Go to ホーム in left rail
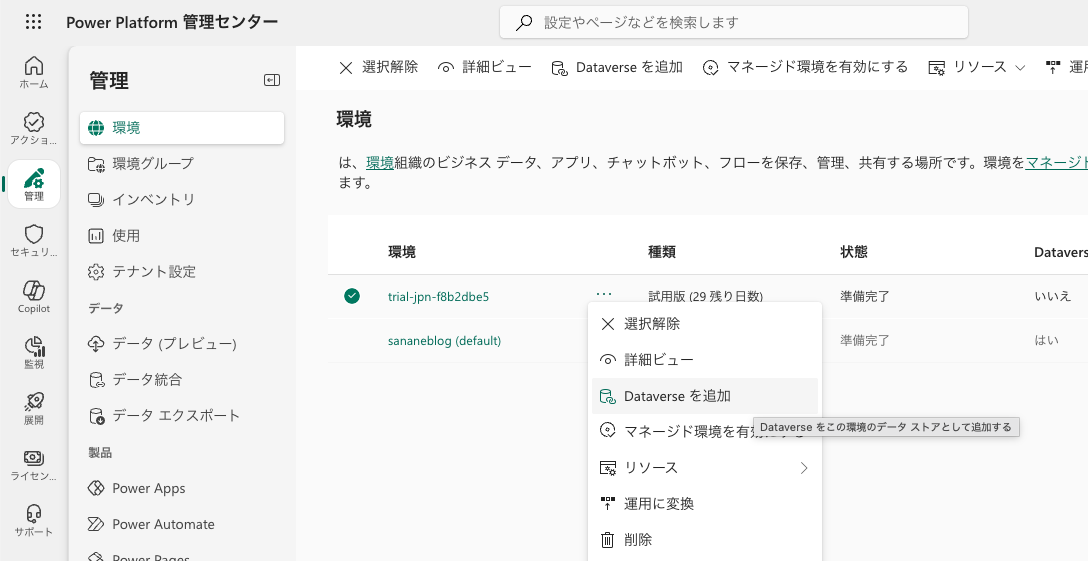 pos(33,72)
